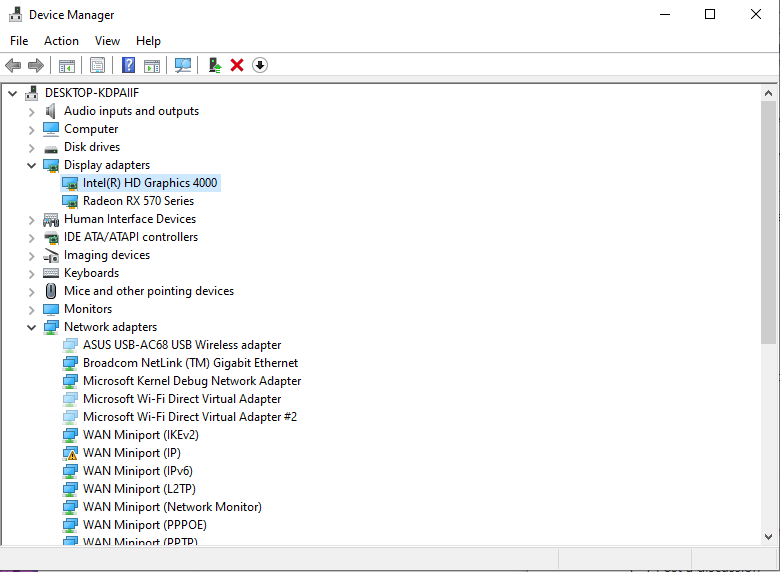Collapse the DESKTOP-KDPAIIF root node

pos(13,93)
